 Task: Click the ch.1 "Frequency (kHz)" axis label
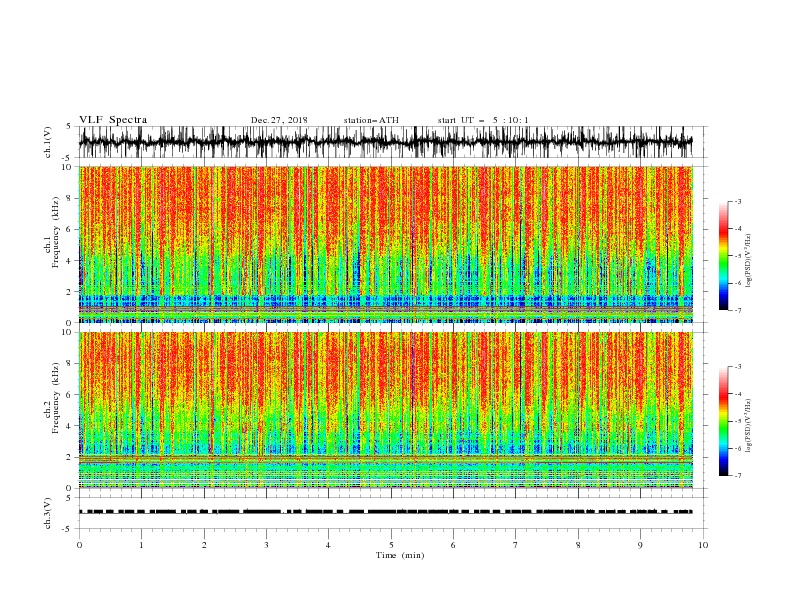click(x=56, y=233)
